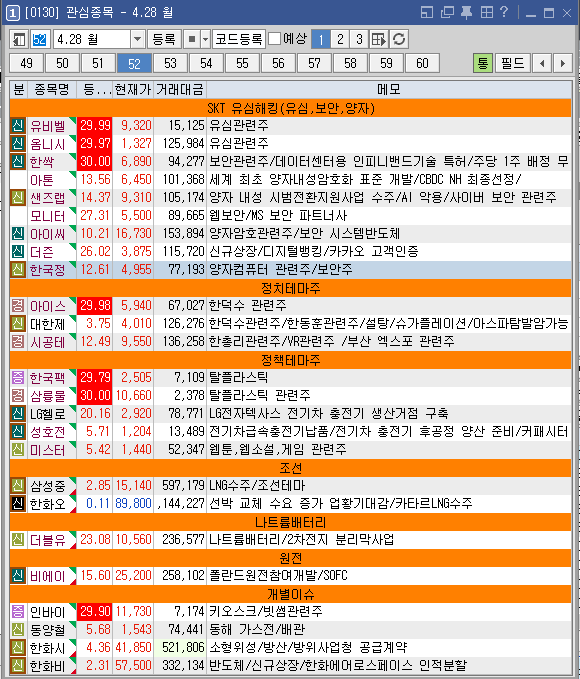This screenshot has height=679, width=580.
Task: Click the 현재가 column header
Action: pyautogui.click(x=133, y=89)
